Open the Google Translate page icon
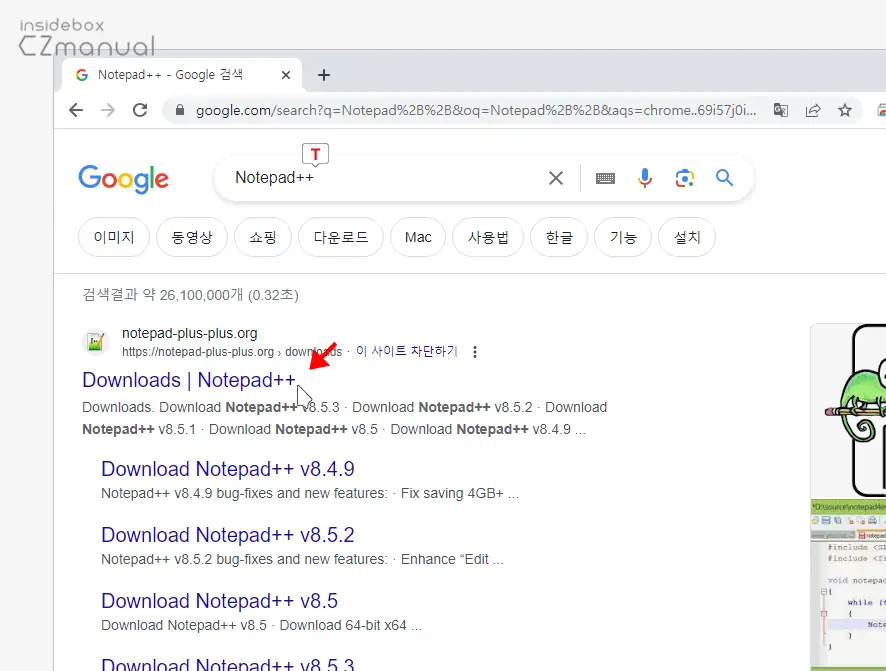 (781, 110)
